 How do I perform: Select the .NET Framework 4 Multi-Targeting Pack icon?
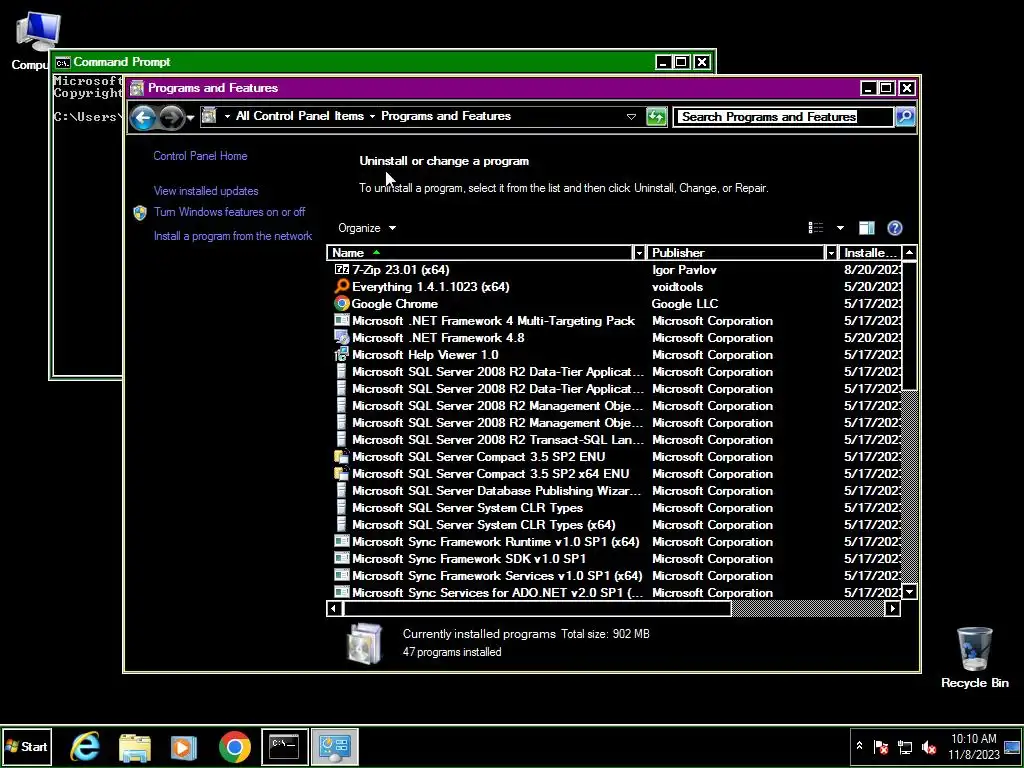pos(342,321)
